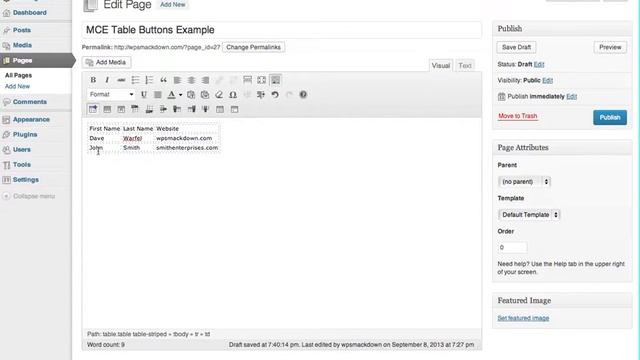The width and height of the screenshot is (640, 360).
Task: Switch to the Visual editor tab
Action: pyautogui.click(x=441, y=66)
